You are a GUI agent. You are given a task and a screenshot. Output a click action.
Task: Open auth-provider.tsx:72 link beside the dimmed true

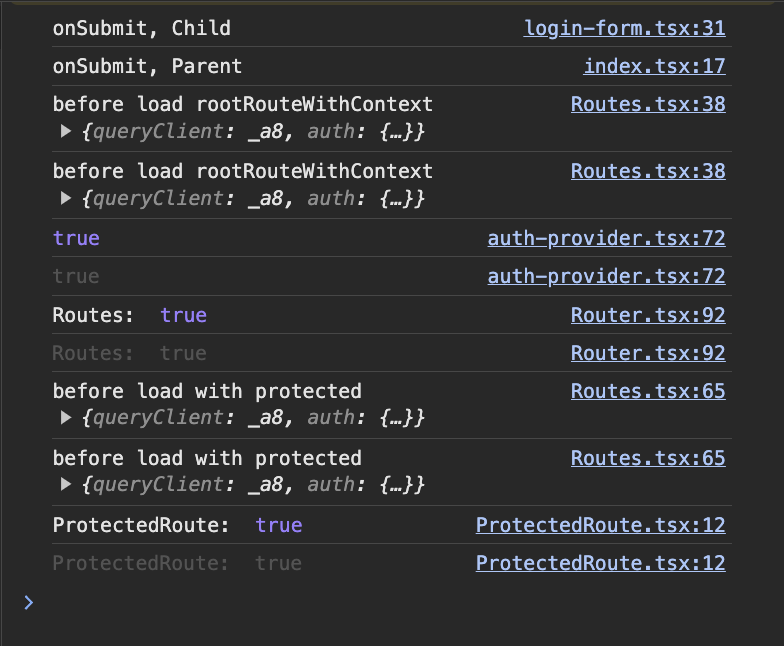tap(606, 276)
